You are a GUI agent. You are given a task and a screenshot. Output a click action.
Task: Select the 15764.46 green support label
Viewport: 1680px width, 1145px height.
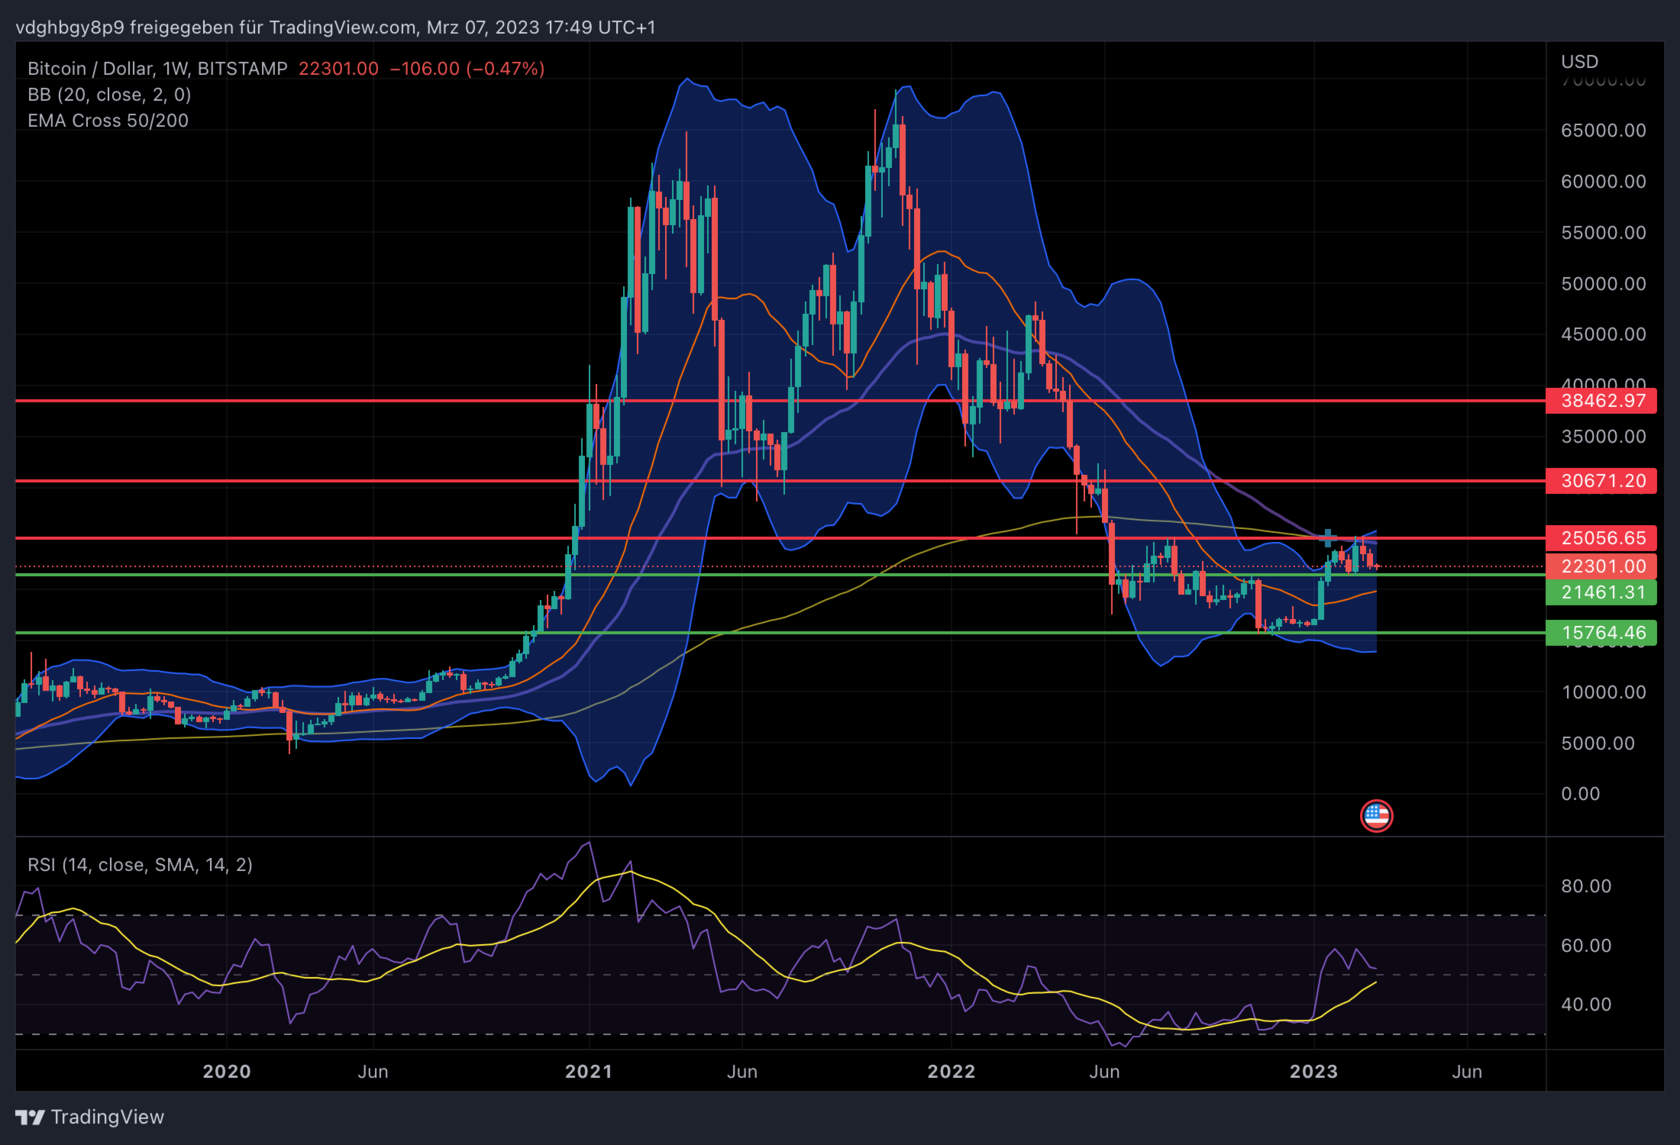pyautogui.click(x=1602, y=633)
